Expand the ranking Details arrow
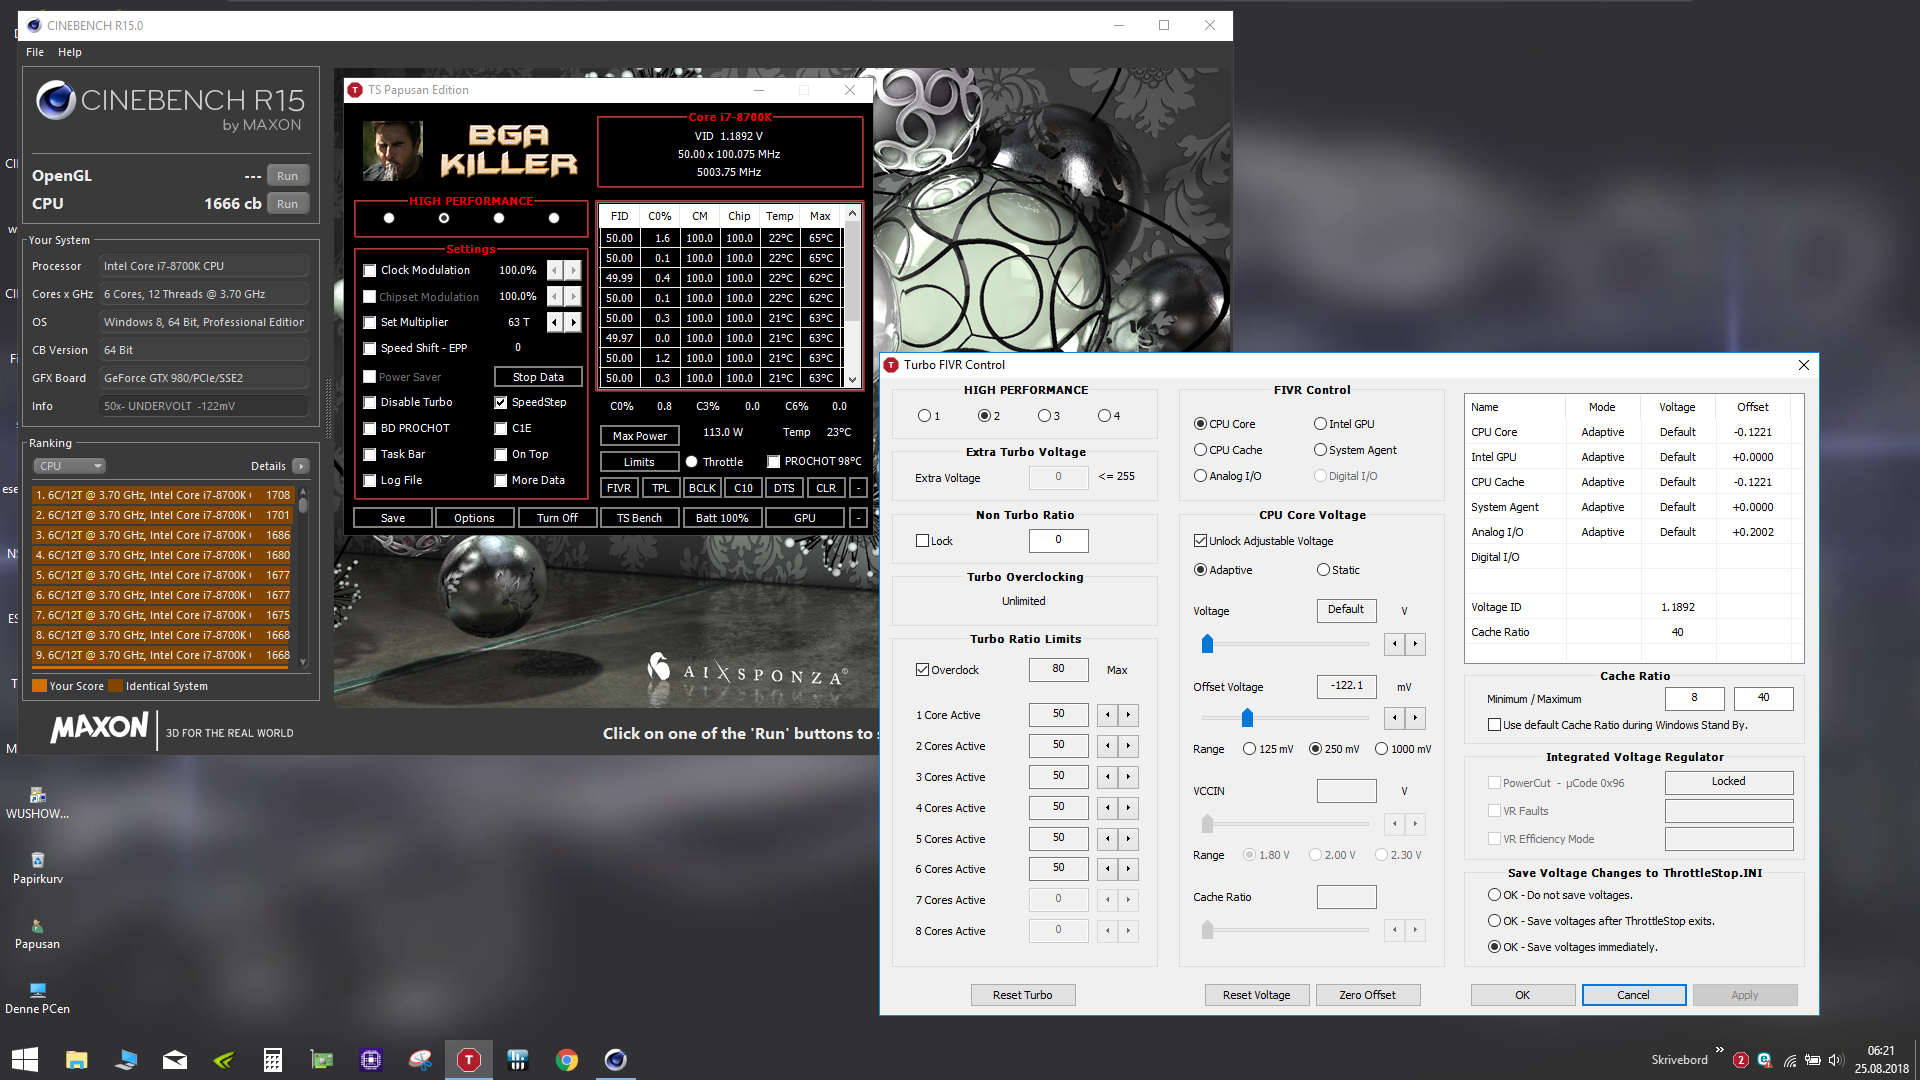 click(301, 466)
